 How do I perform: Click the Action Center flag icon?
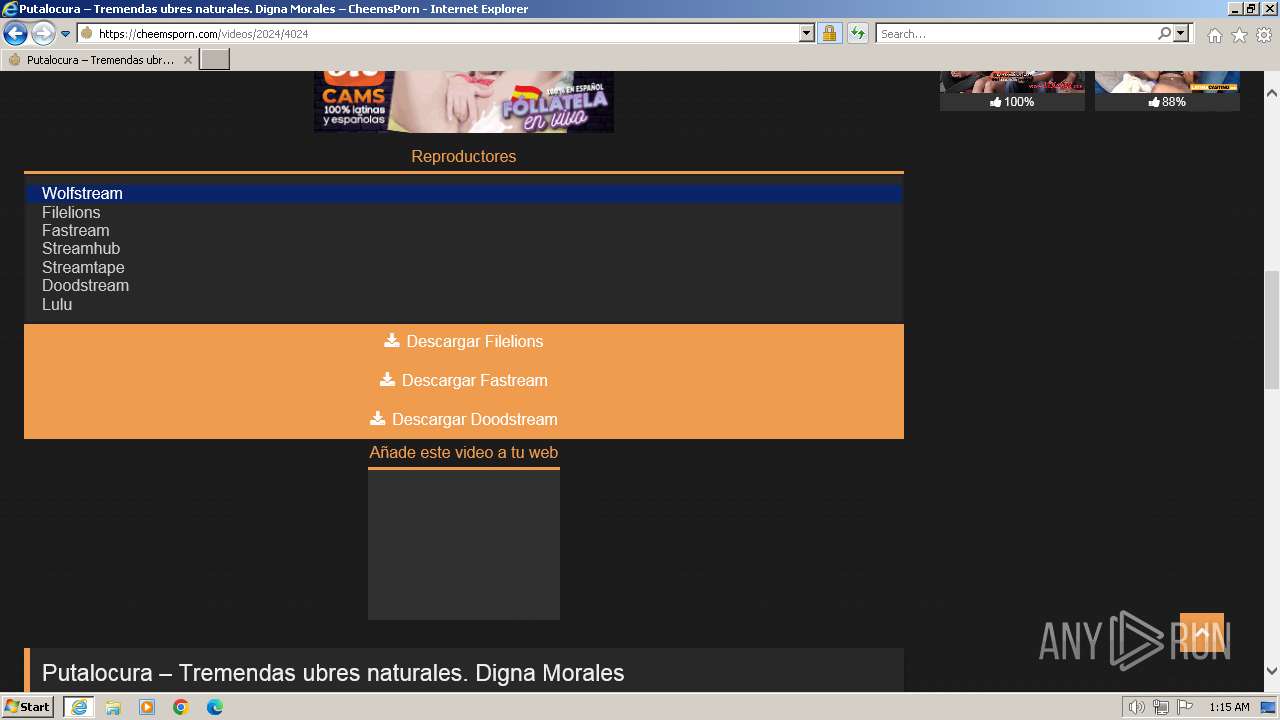click(1185, 707)
